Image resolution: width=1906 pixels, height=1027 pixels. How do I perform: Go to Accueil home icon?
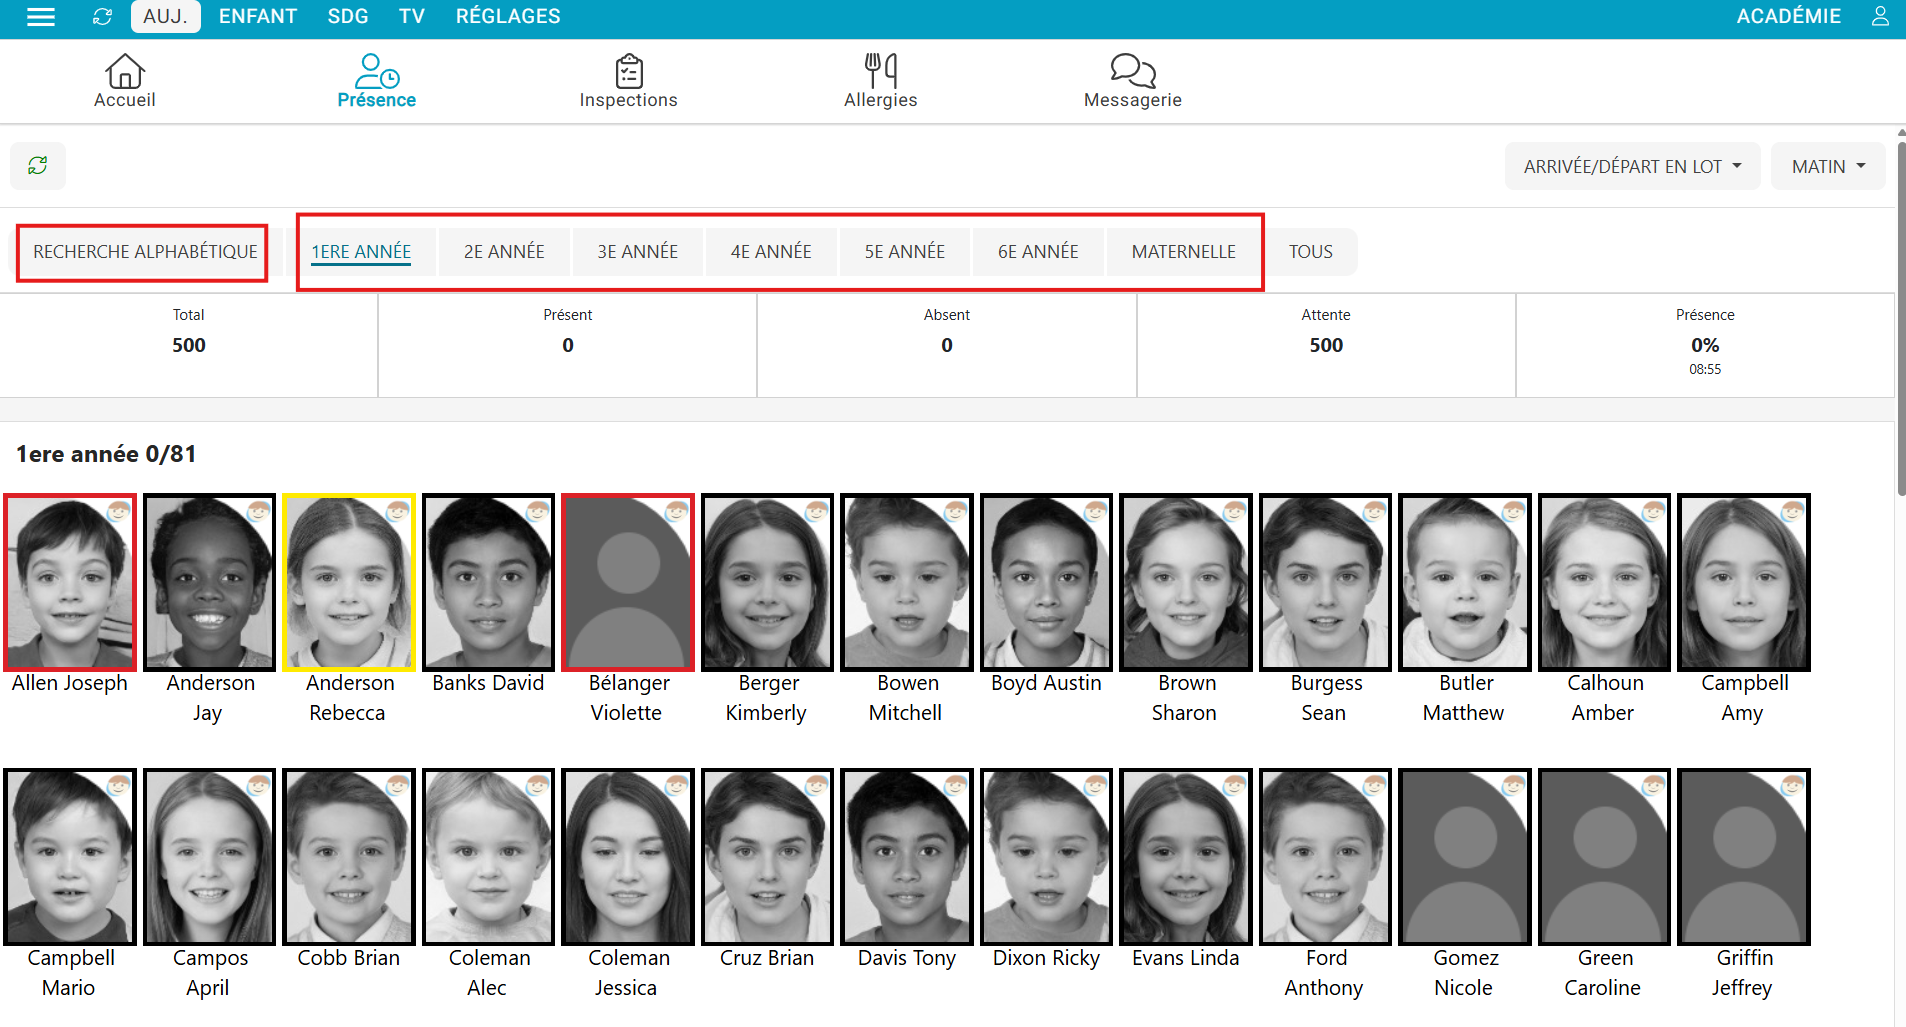(125, 80)
